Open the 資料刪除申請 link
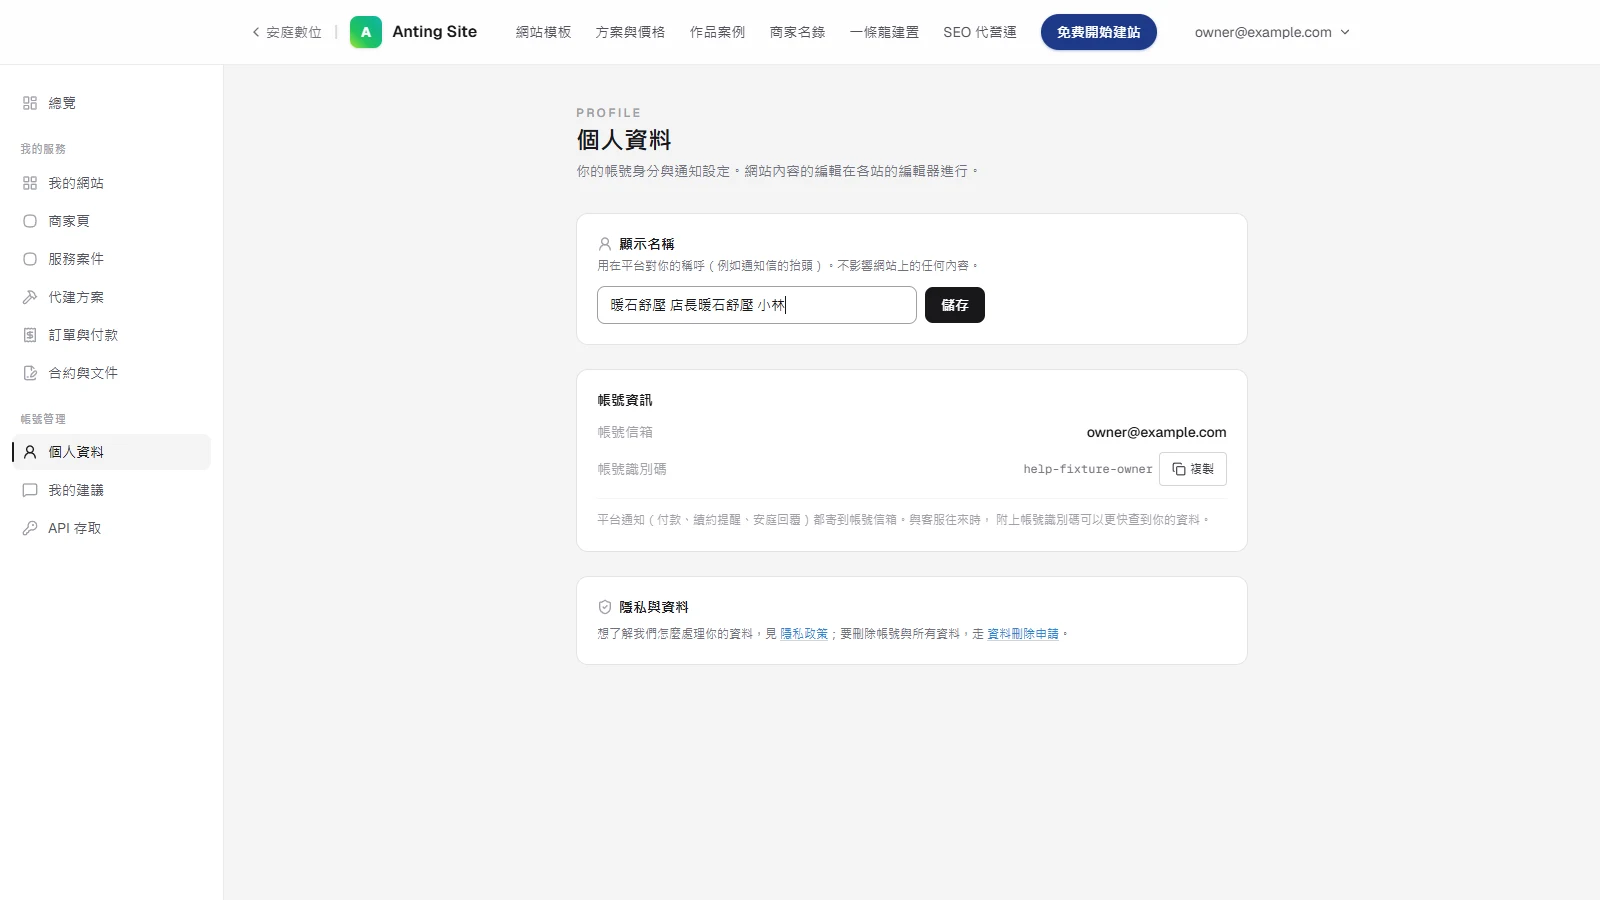This screenshot has height=900, width=1600. tap(1023, 634)
